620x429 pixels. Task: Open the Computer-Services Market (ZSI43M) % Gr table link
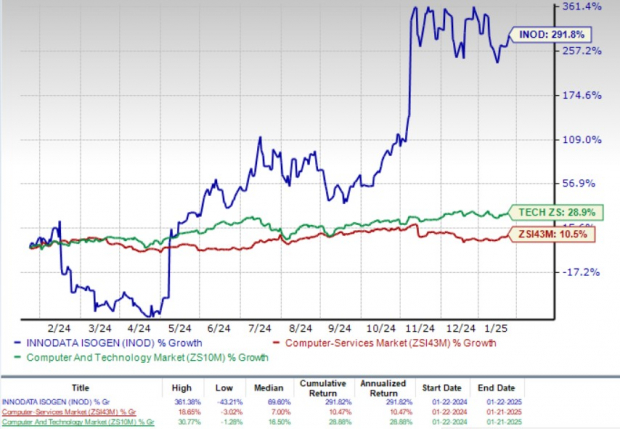coord(69,412)
